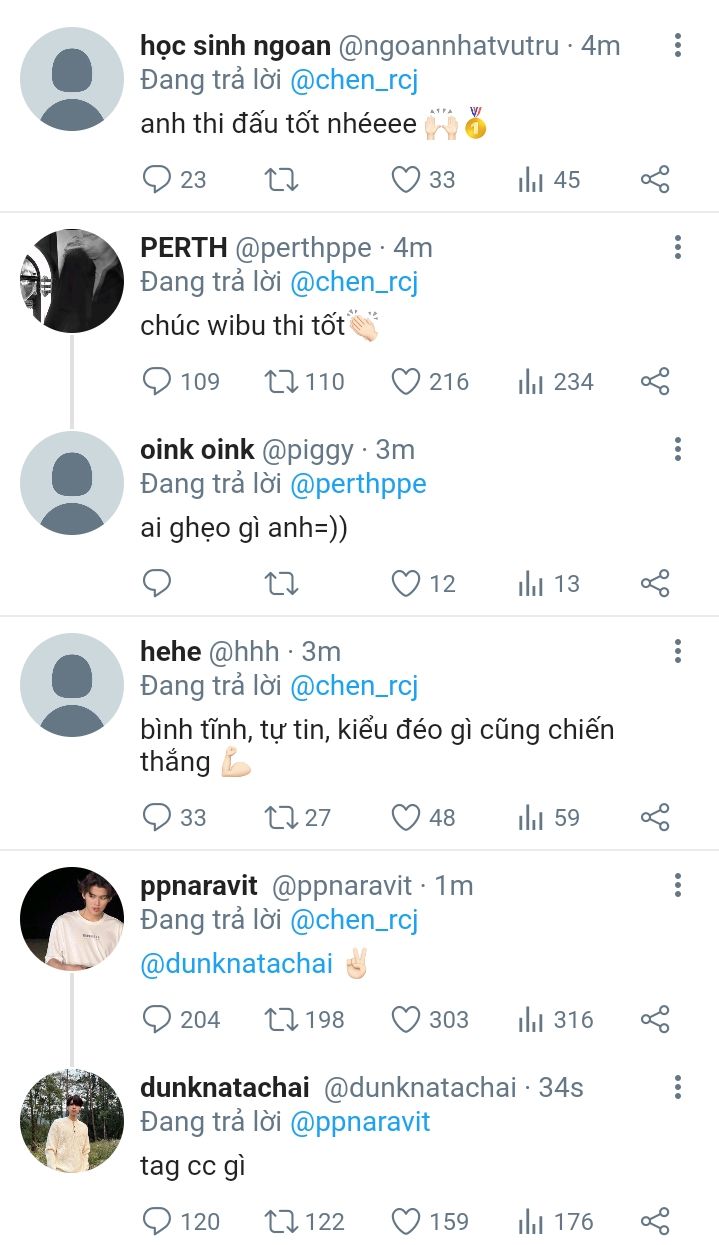719x1245 pixels.
Task: Open PERTH's profile picture
Action: click(x=72, y=281)
